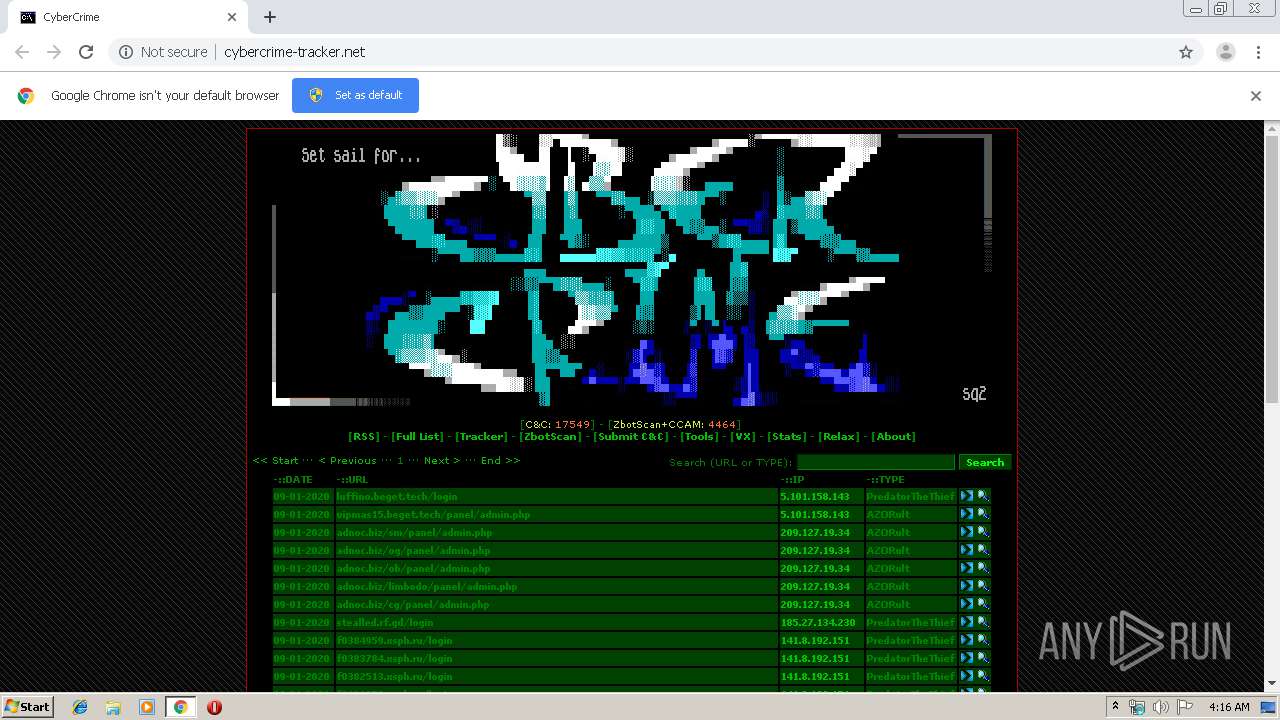Open the volume control in the tray
The image size is (1280, 720).
click(x=1161, y=707)
